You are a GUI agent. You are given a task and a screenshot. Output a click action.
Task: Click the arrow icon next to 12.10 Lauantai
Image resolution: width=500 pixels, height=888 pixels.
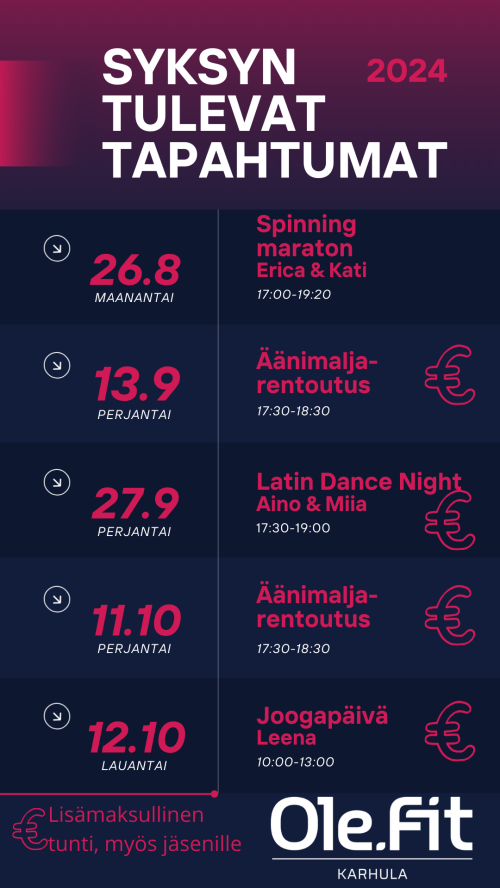click(57, 716)
